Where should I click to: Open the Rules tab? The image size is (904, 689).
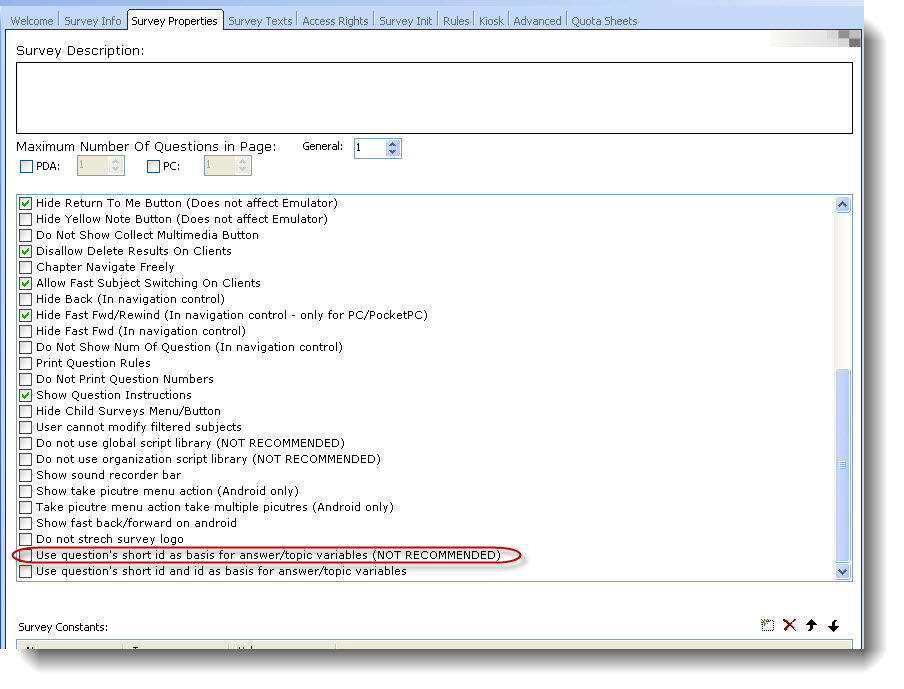pos(456,21)
